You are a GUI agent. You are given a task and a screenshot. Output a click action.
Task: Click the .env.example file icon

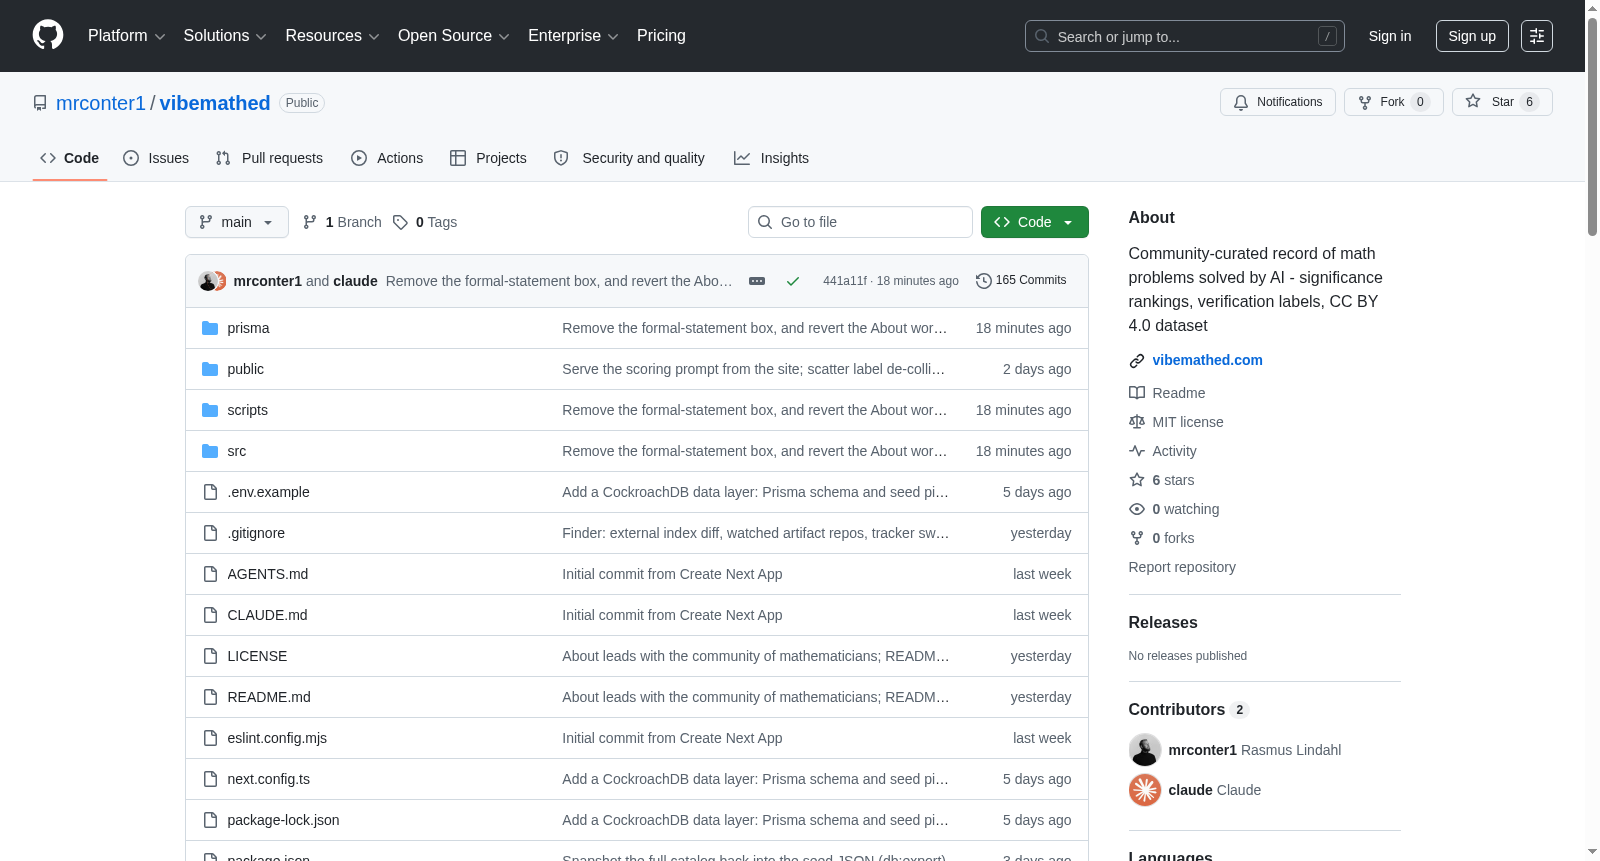point(210,492)
